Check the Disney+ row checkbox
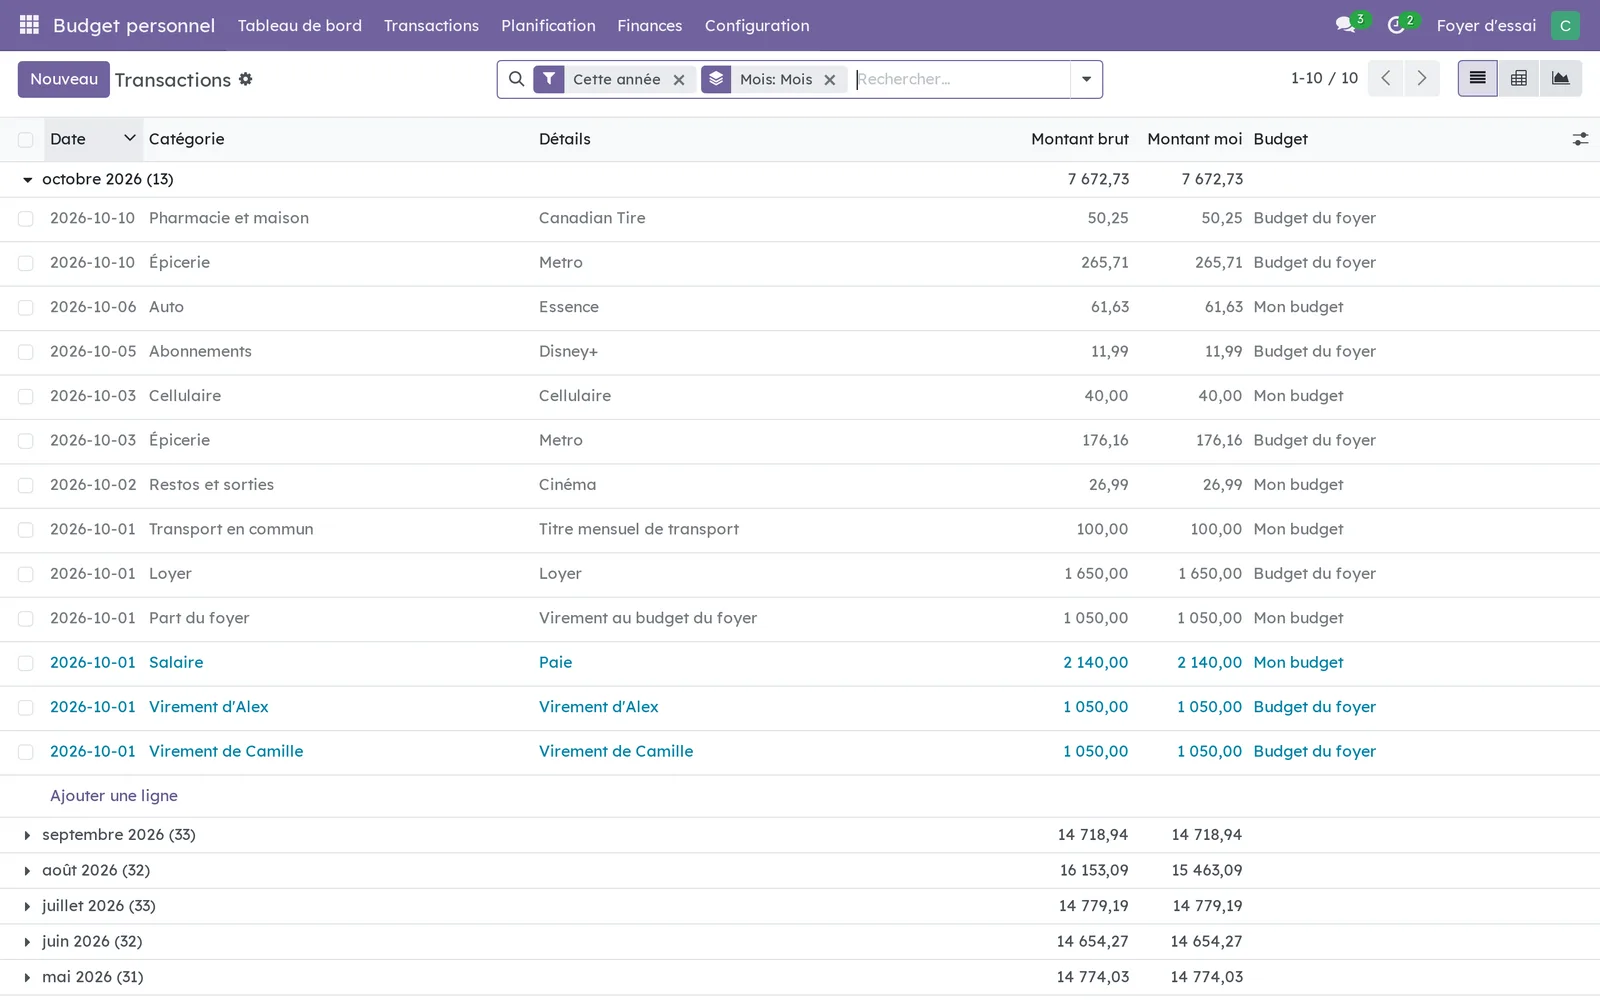Screen dimensions: 1600x1000 (x=26, y=352)
